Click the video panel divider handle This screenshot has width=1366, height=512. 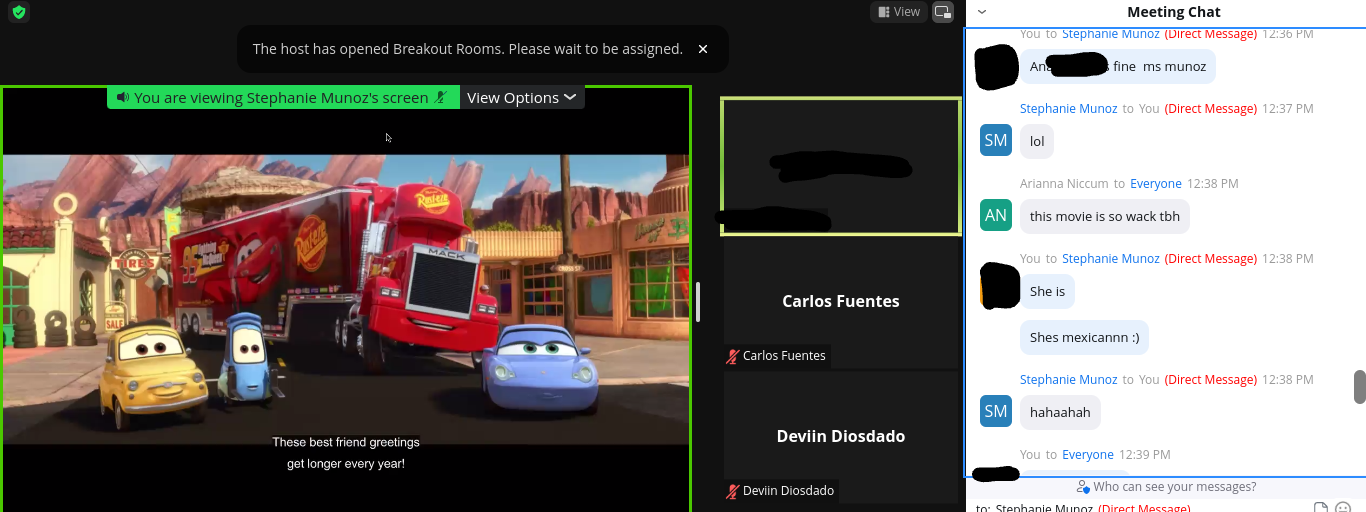[698, 301]
